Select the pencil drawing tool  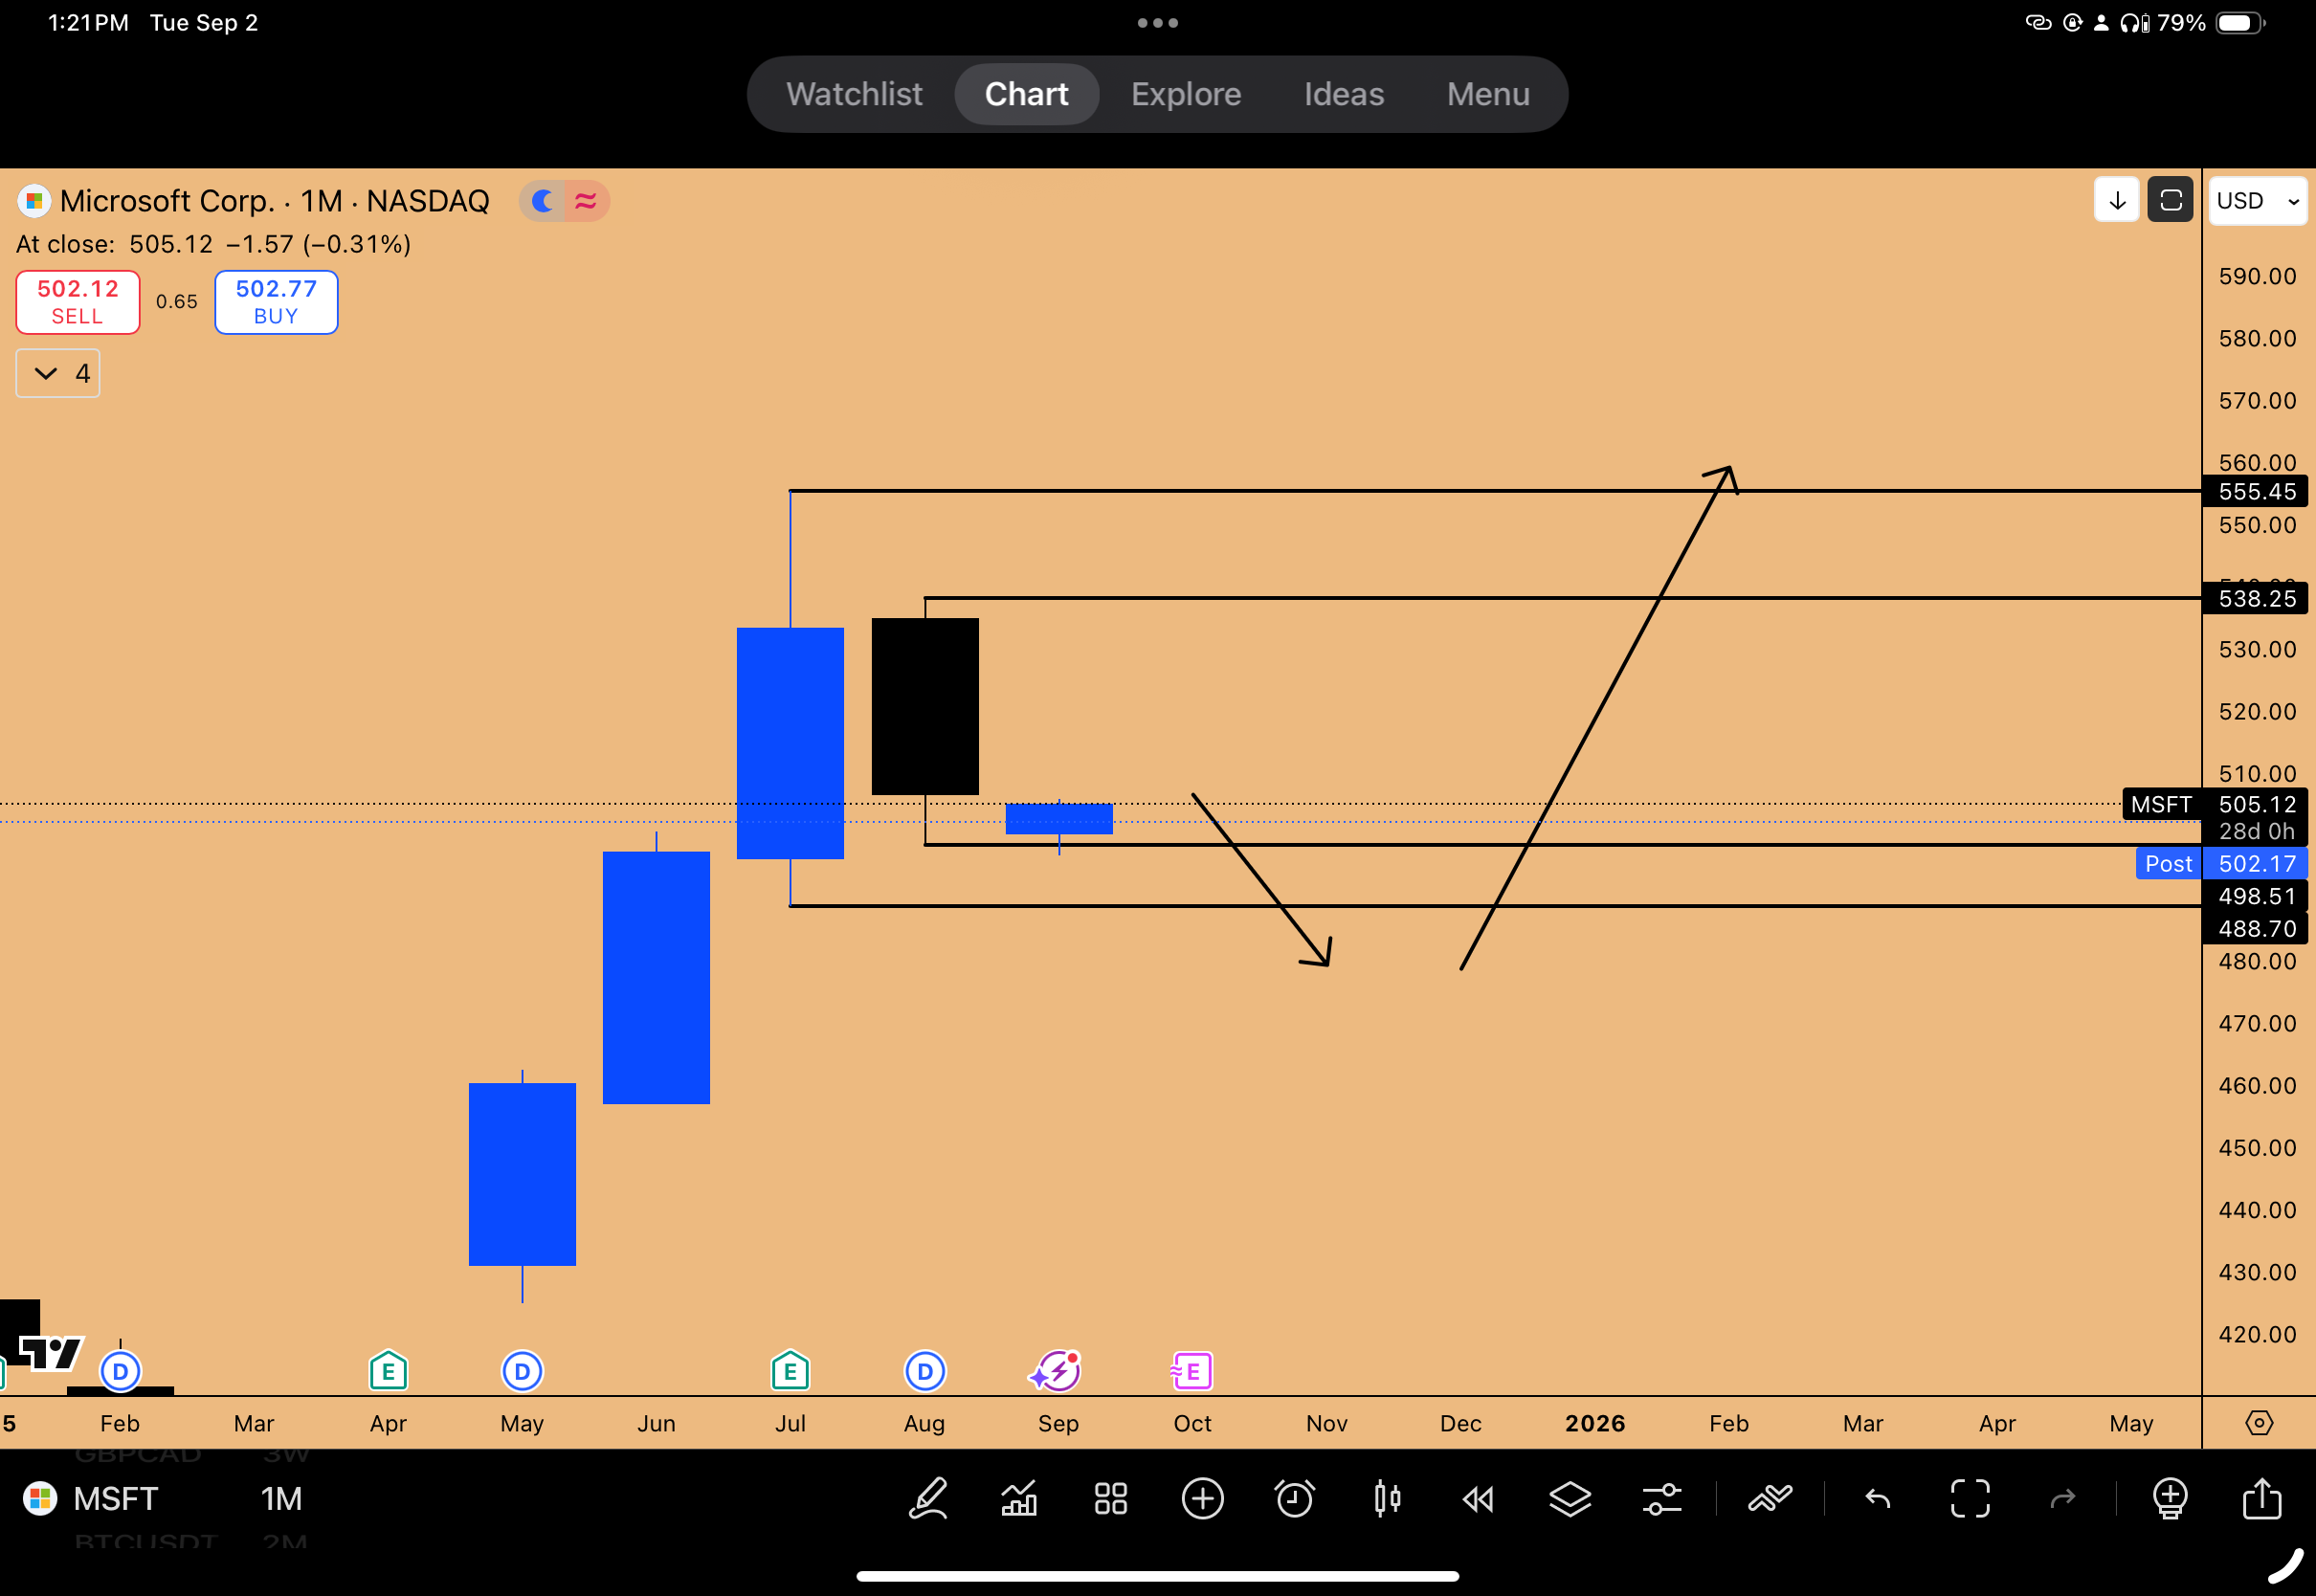[927, 1498]
